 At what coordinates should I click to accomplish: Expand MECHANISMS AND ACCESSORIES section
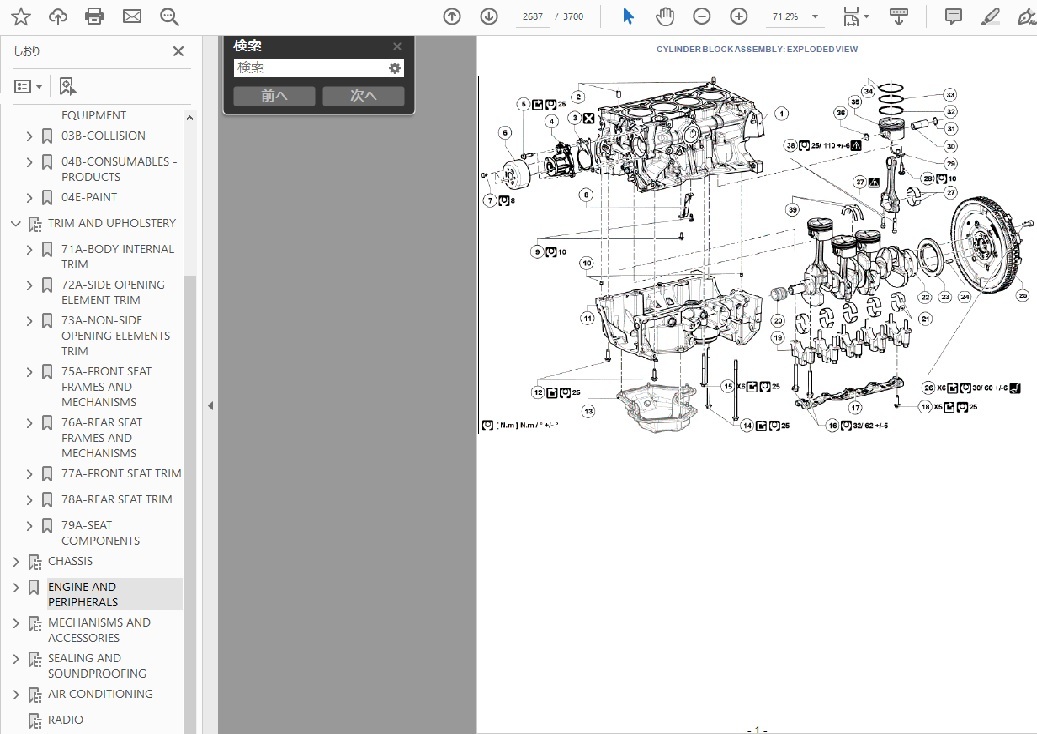pos(16,623)
